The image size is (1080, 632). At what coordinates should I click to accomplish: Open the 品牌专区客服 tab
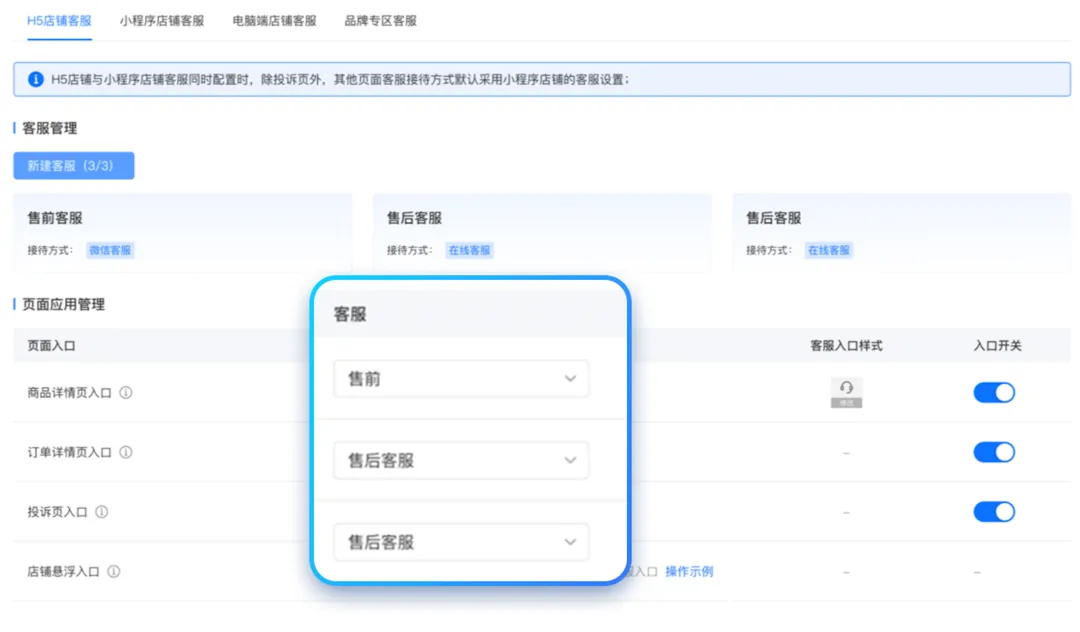[380, 20]
